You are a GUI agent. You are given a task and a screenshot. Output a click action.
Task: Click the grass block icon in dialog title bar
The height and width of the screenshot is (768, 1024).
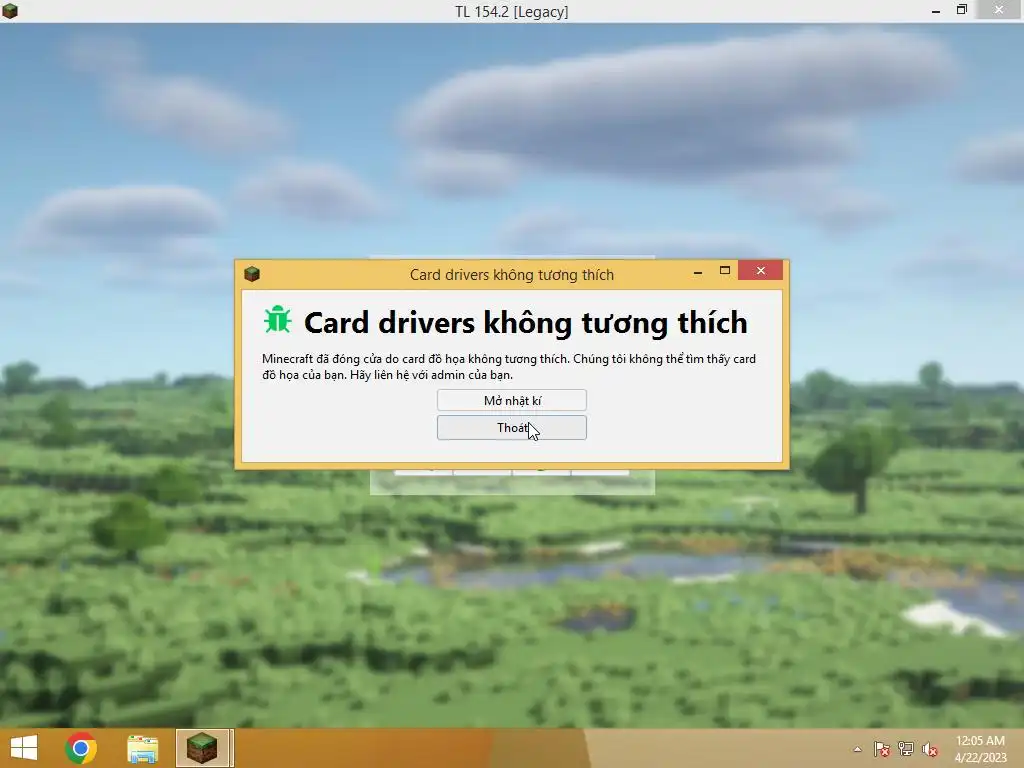tap(252, 274)
